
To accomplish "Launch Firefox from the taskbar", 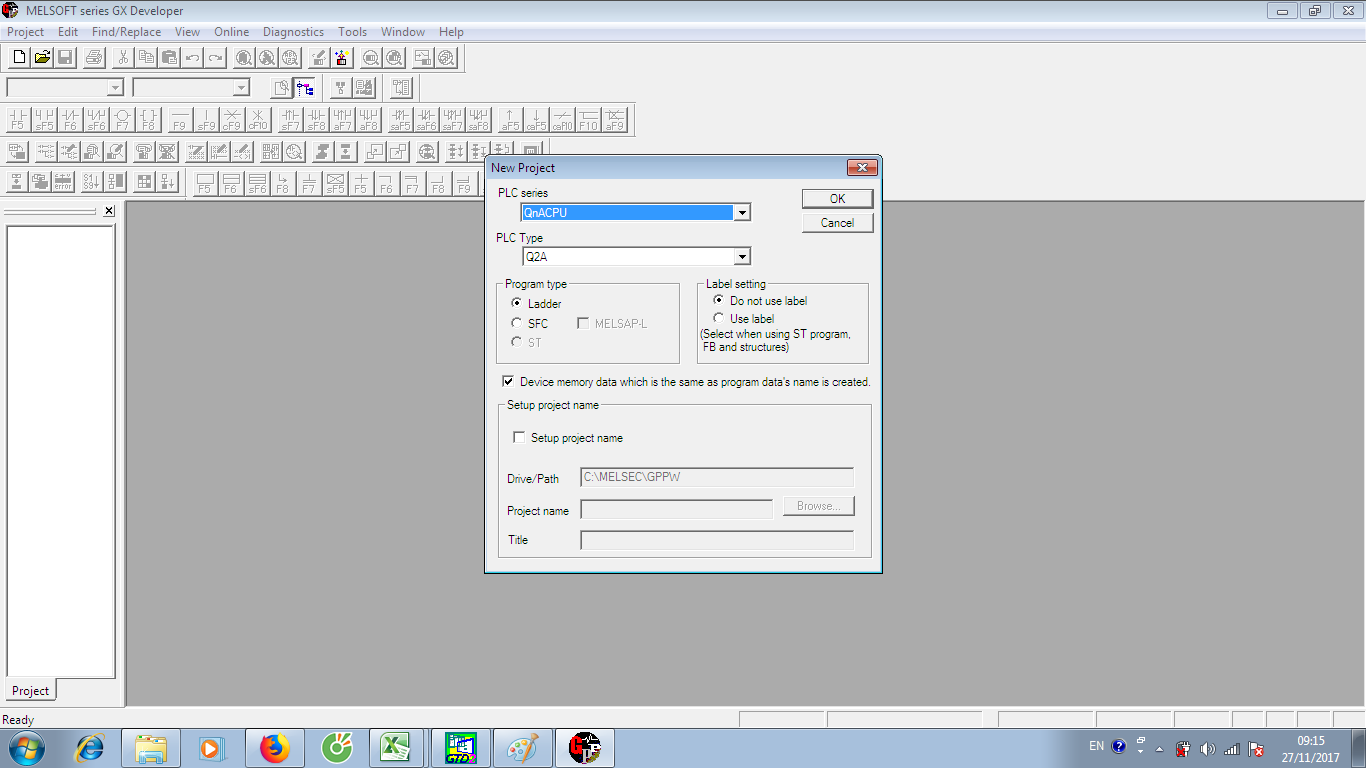I will (x=274, y=748).
